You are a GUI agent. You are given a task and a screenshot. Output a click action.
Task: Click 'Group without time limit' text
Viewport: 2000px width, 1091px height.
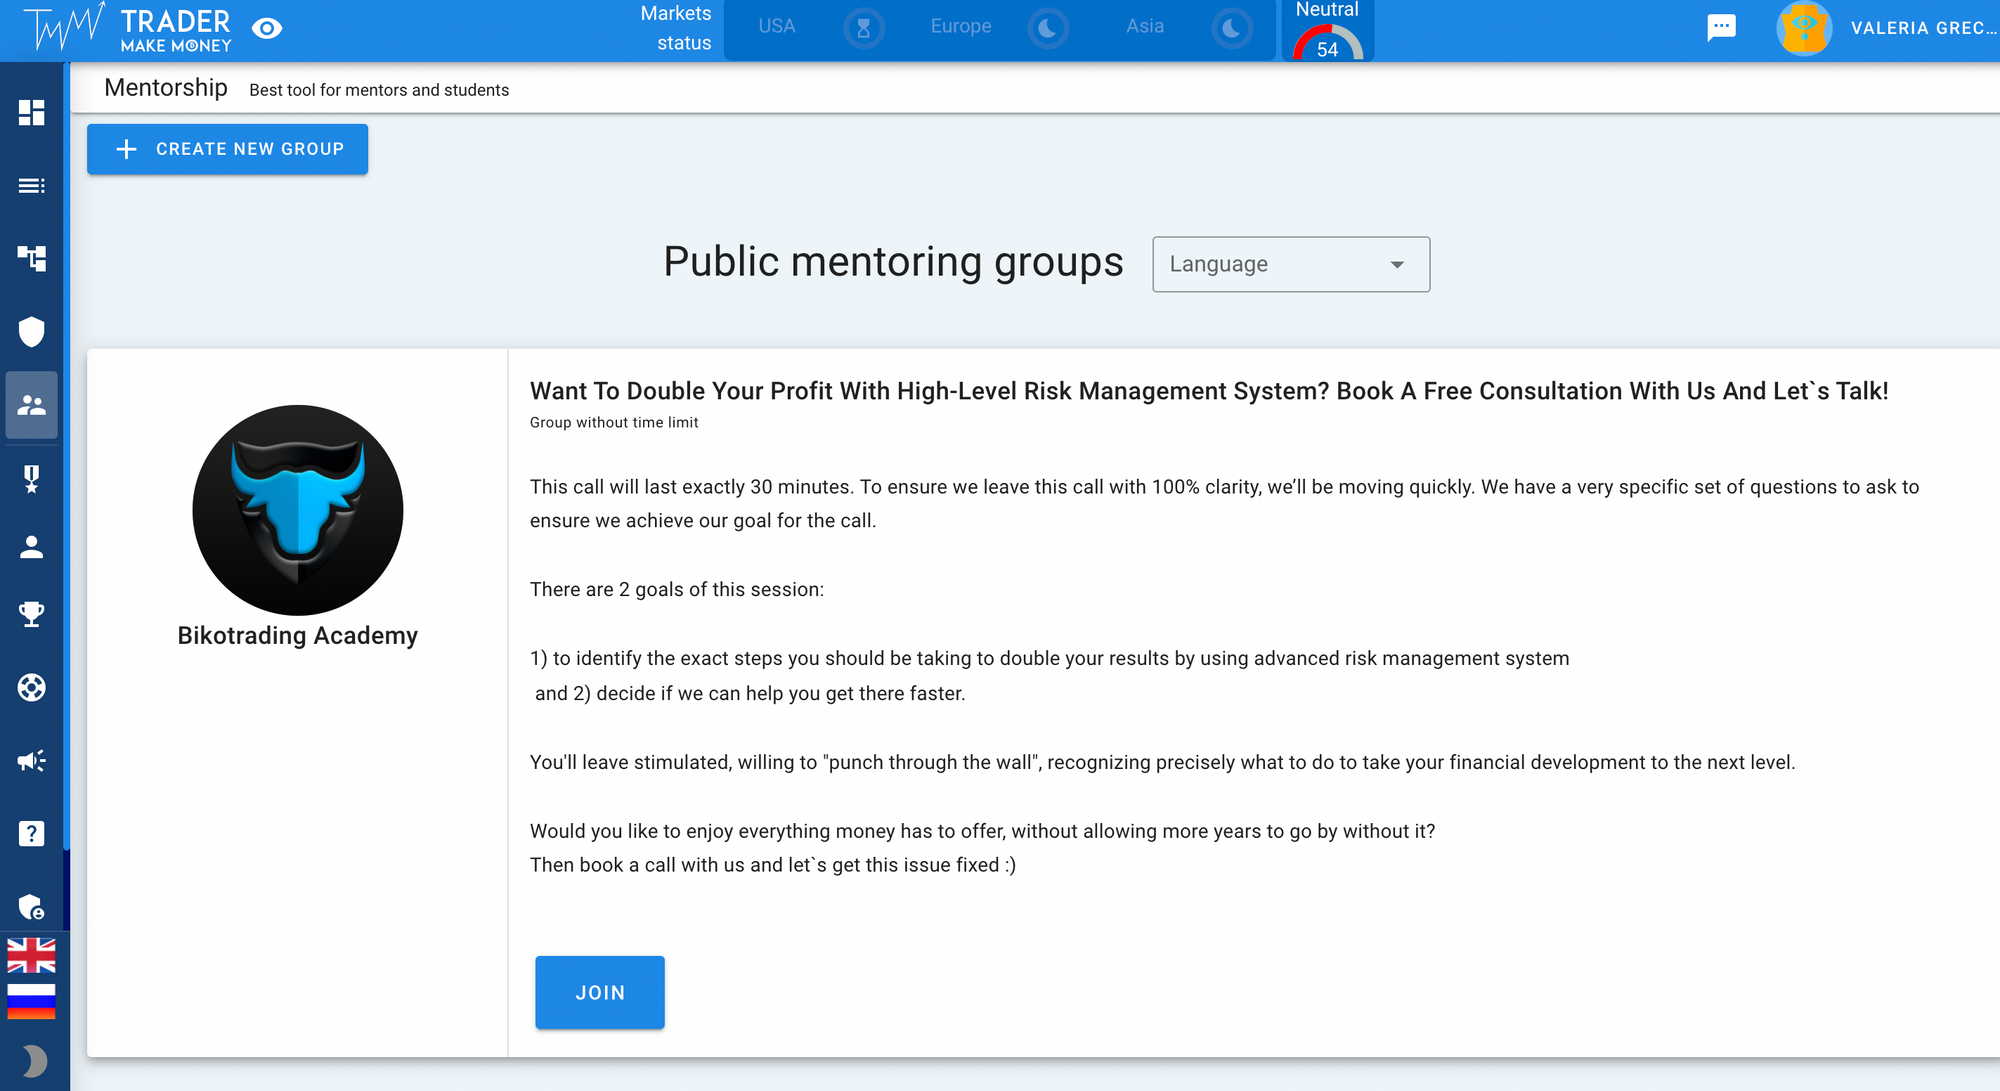pyautogui.click(x=614, y=423)
